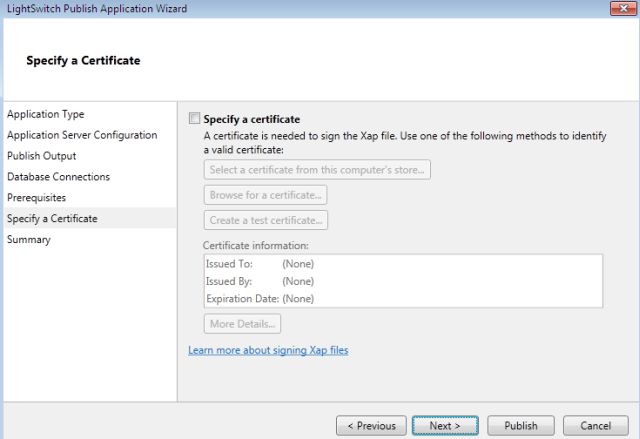Click Create a test certificate button
The width and height of the screenshot is (640, 439).
[x=266, y=220]
